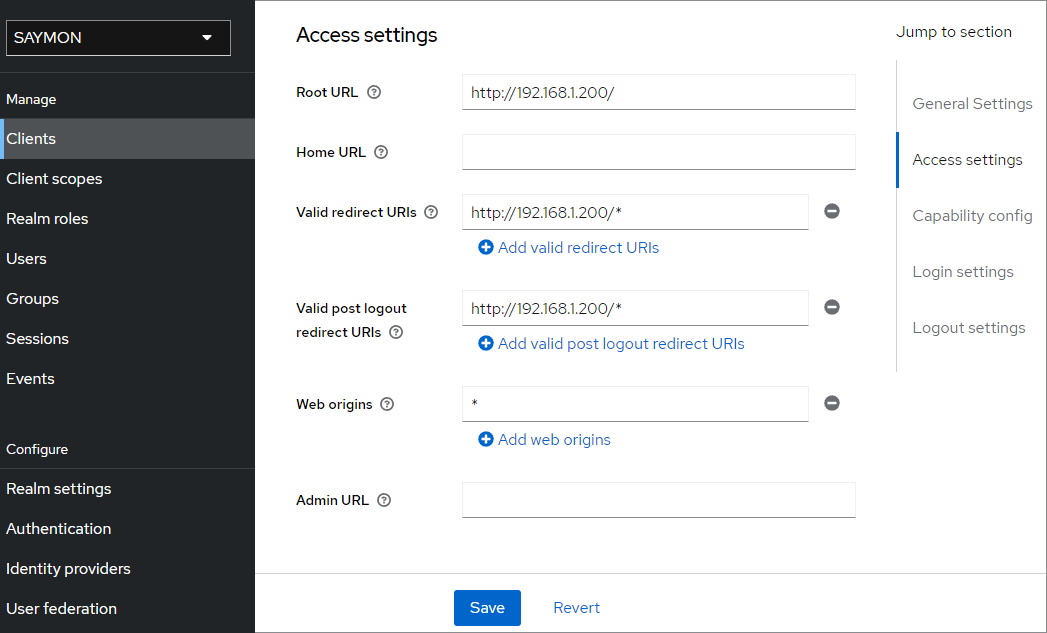Open the Web origins help icon
Image resolution: width=1047 pixels, height=633 pixels.
coord(387,404)
